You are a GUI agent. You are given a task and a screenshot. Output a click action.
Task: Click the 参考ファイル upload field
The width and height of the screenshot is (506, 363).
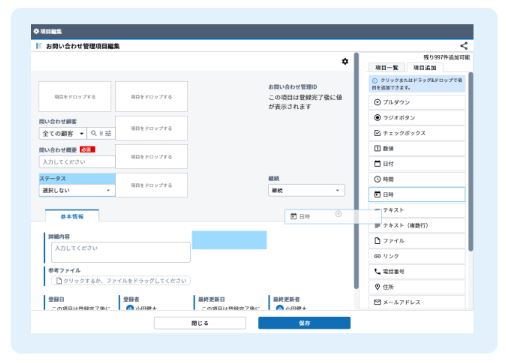(x=121, y=281)
